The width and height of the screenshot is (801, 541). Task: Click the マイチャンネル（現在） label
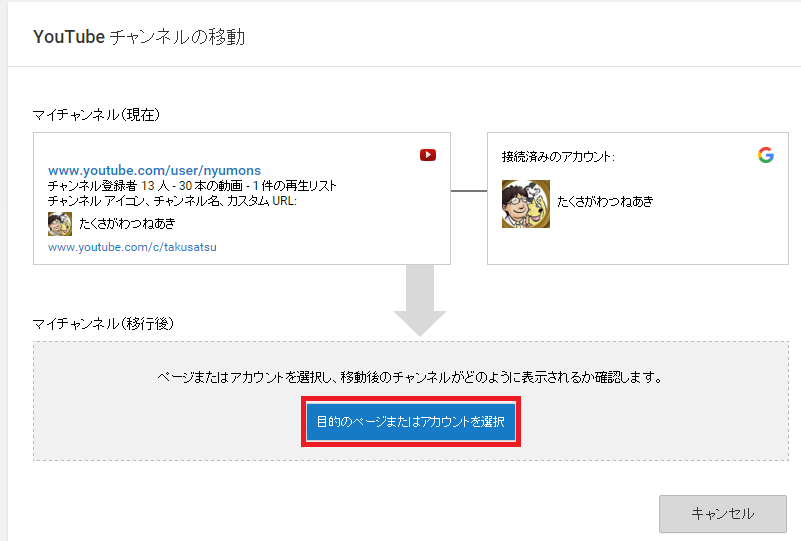pos(97,114)
